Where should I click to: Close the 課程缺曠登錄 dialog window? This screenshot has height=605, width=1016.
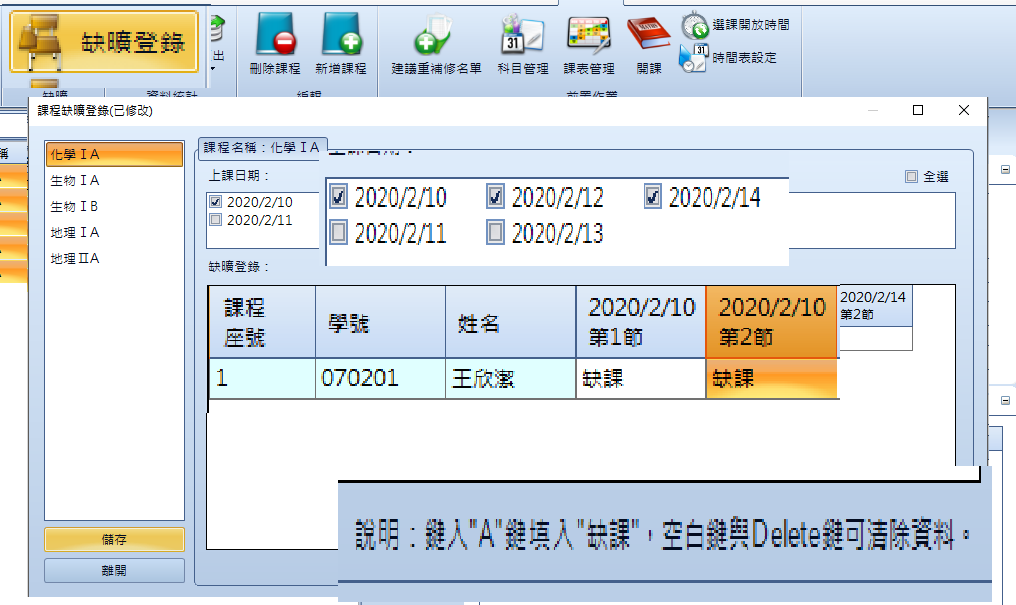964,110
